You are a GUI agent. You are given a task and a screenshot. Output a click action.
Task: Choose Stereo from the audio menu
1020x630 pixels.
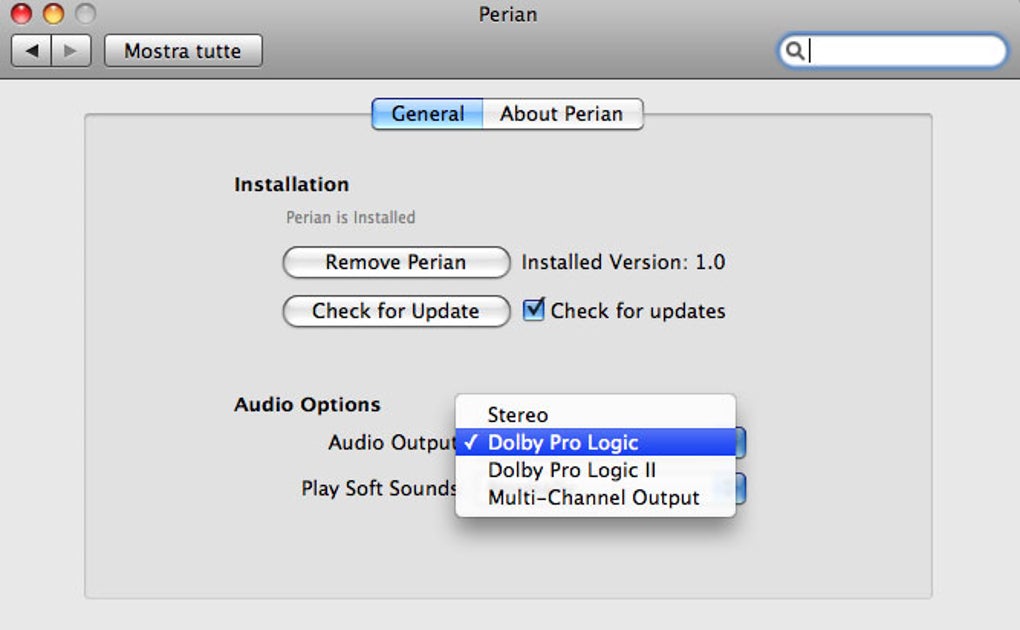click(517, 415)
